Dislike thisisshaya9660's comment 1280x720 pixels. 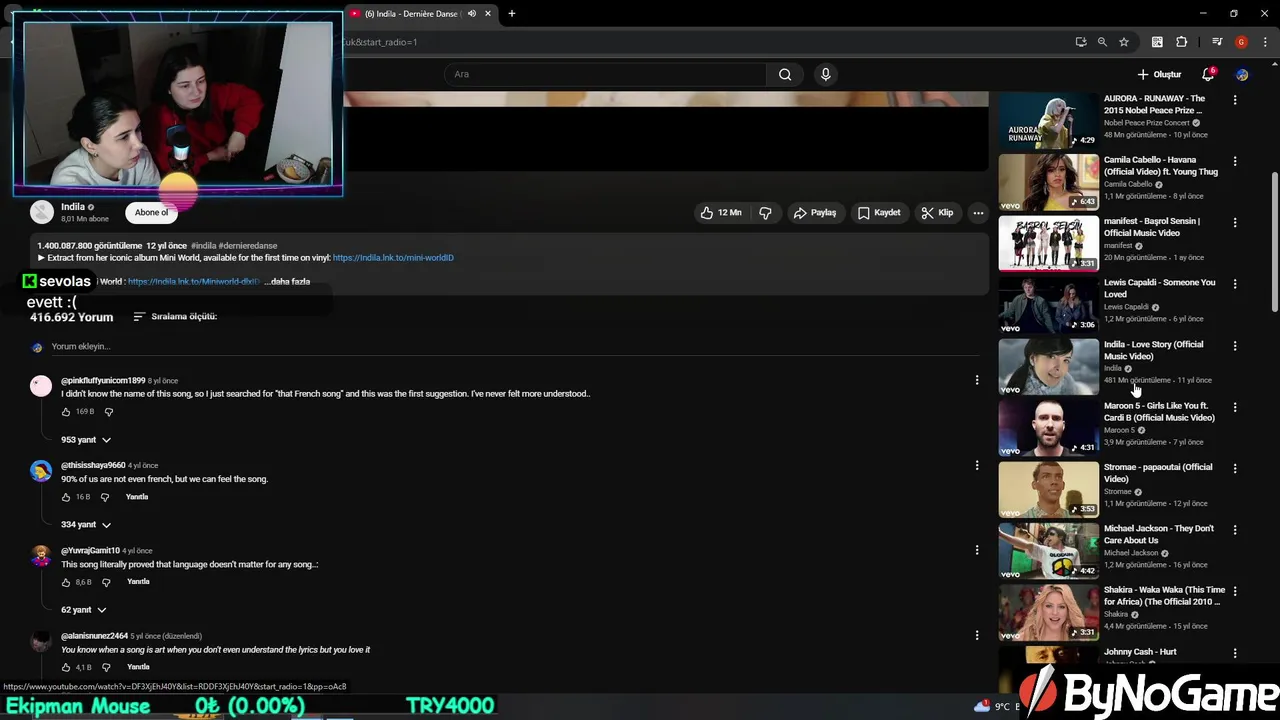[x=105, y=497]
